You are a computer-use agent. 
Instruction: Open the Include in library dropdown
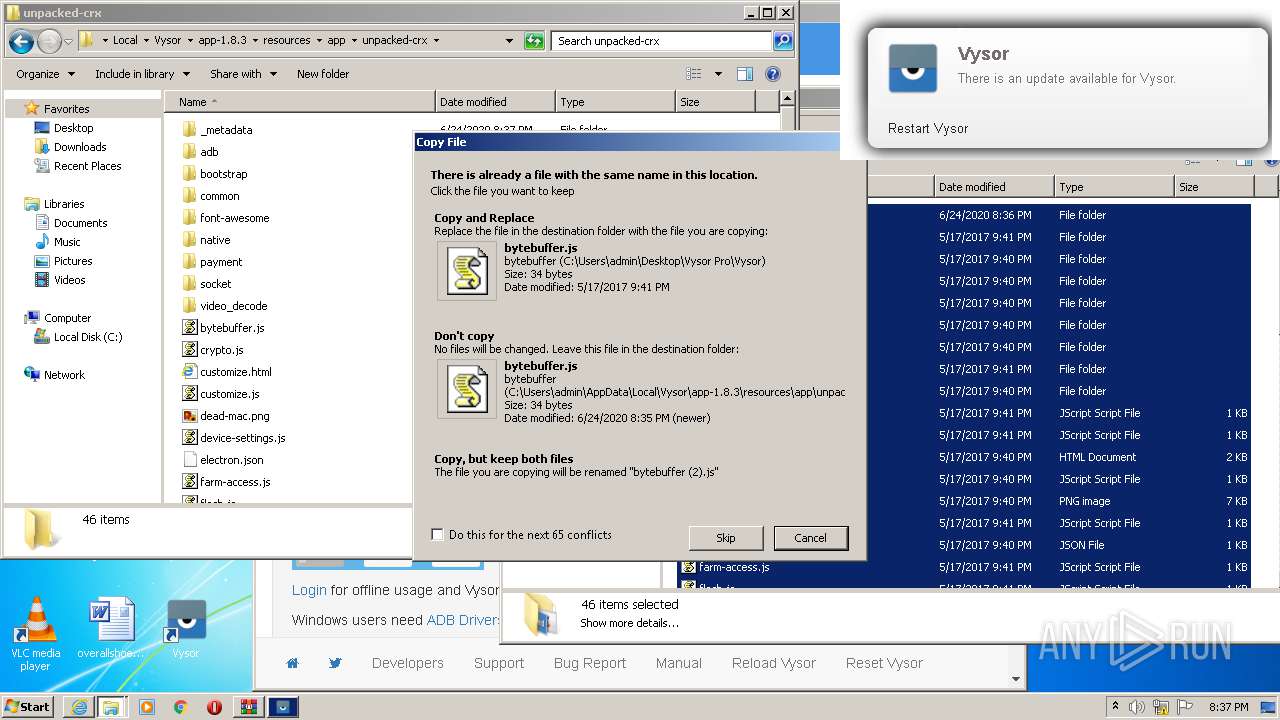pyautogui.click(x=142, y=74)
